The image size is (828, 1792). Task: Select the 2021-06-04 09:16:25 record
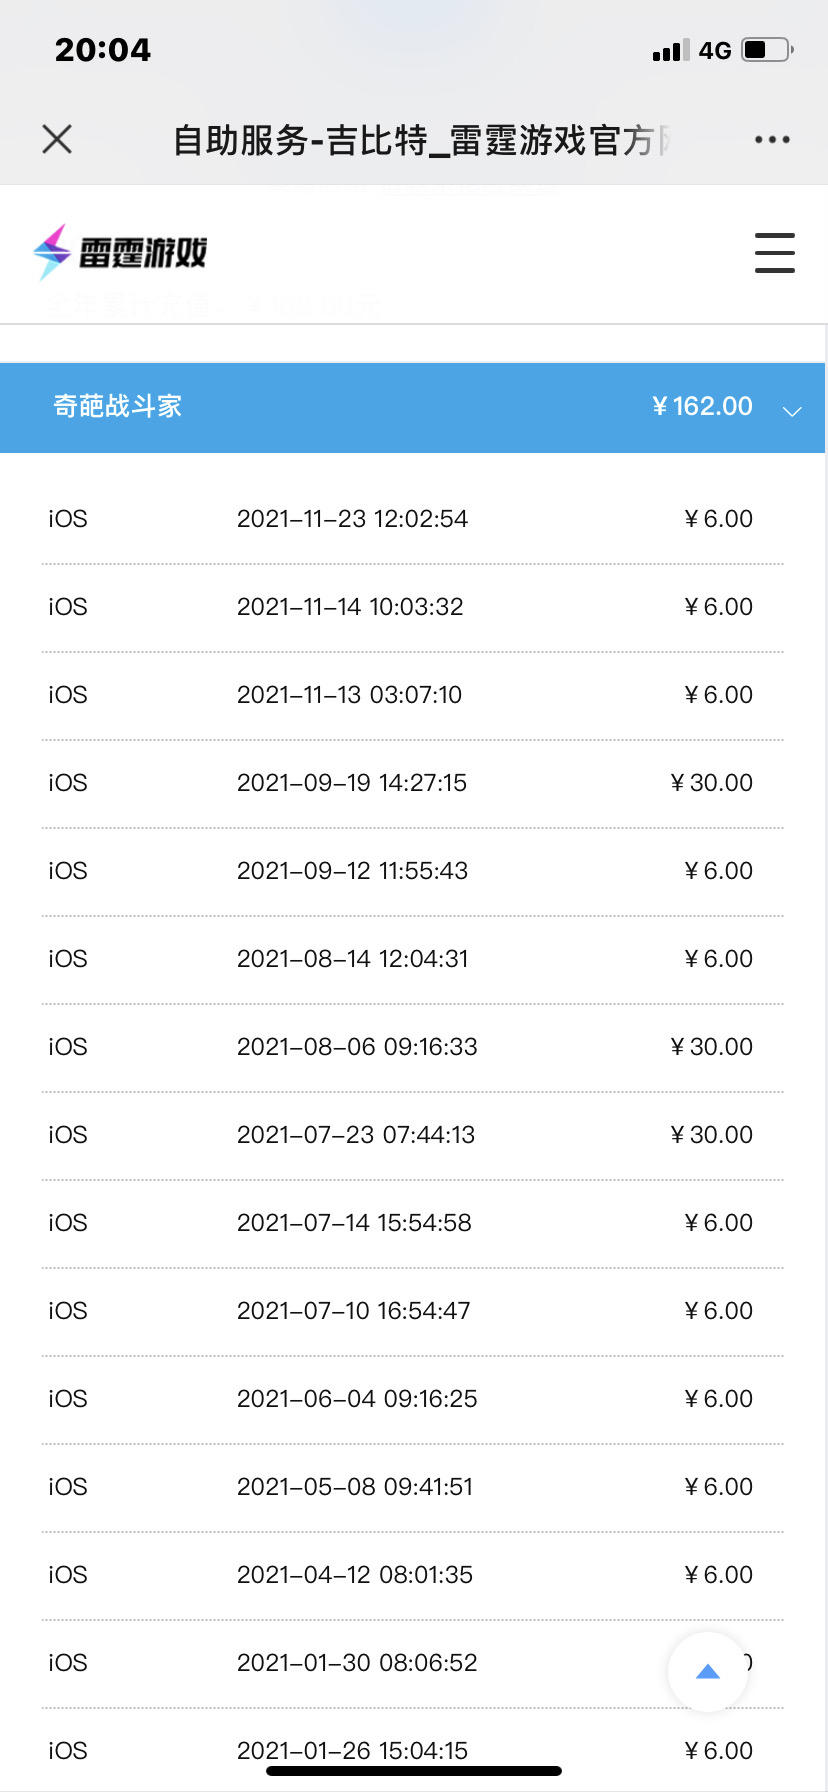pyautogui.click(x=412, y=1399)
